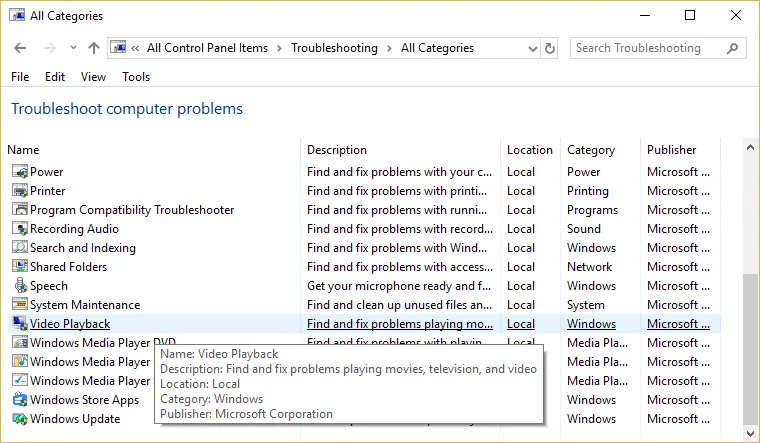Select the Windows Update name
Viewport: 760px width, 443px height.
(75, 419)
